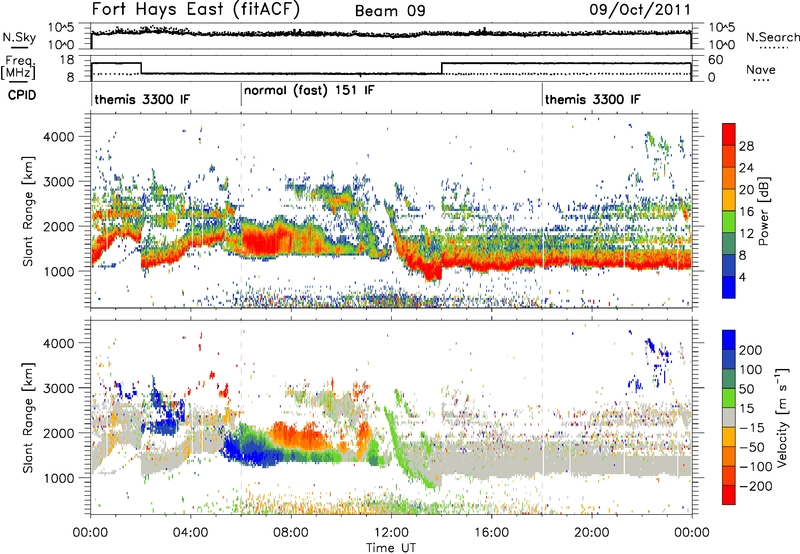Click "Slant Range [km]" label of Power panel
The image size is (800, 554).
coord(28,212)
